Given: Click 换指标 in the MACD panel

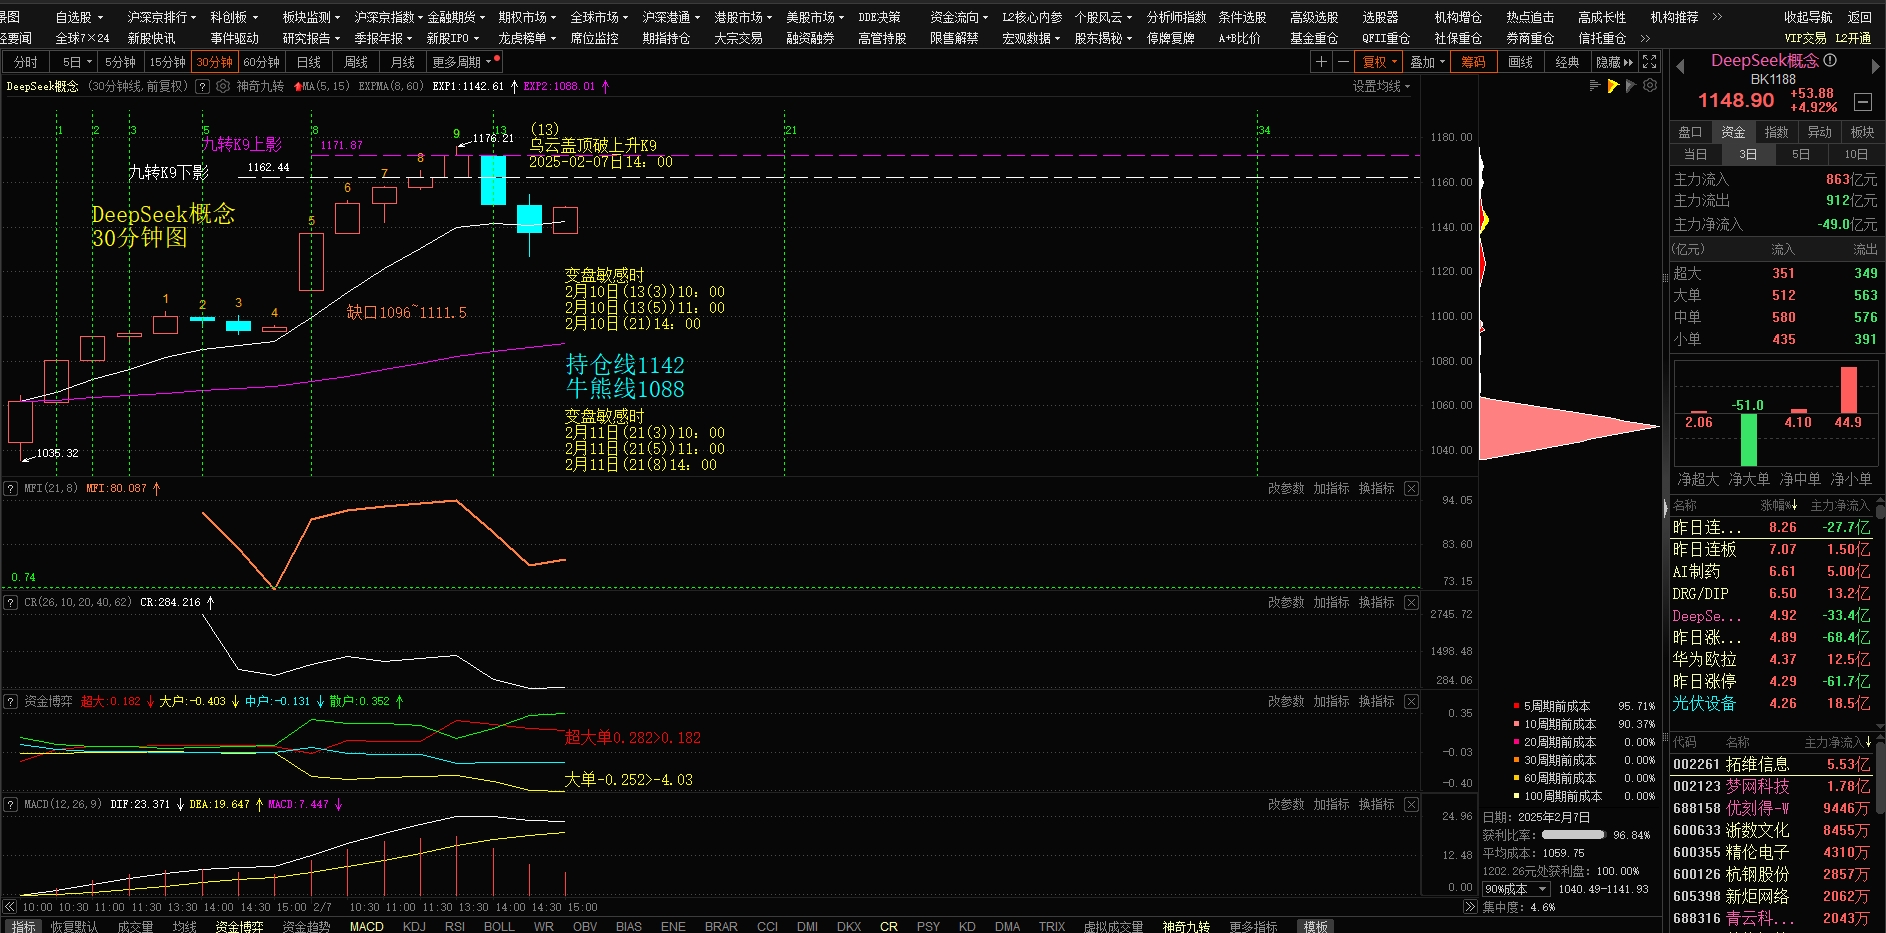Looking at the screenshot, I should pyautogui.click(x=1377, y=805).
